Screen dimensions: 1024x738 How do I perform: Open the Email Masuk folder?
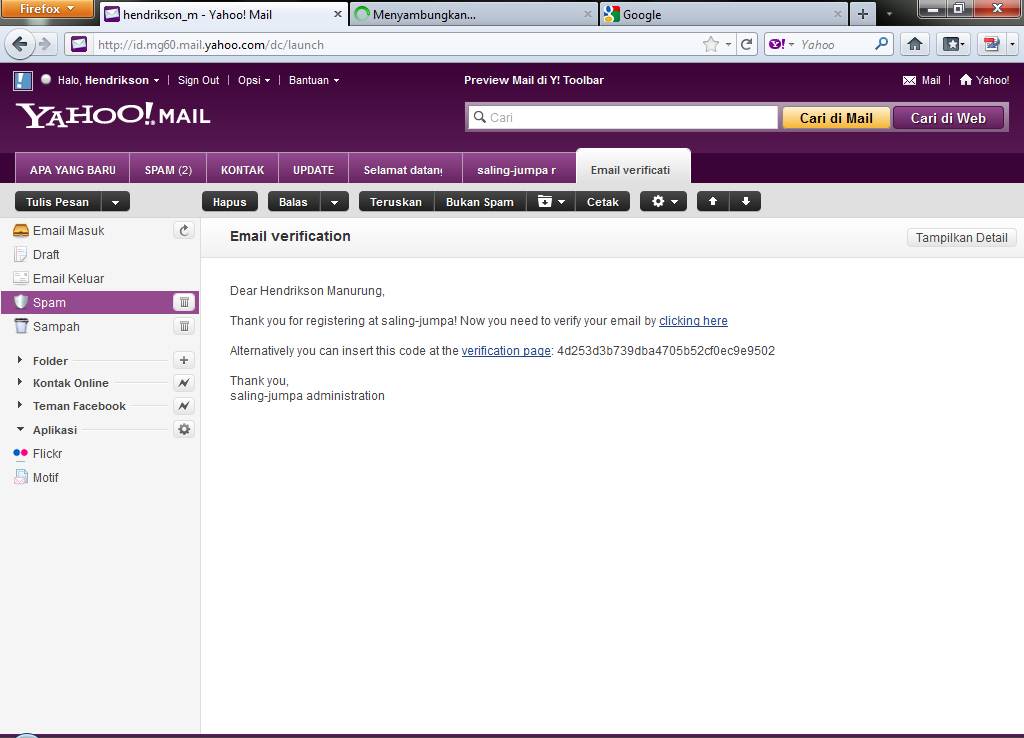(68, 231)
